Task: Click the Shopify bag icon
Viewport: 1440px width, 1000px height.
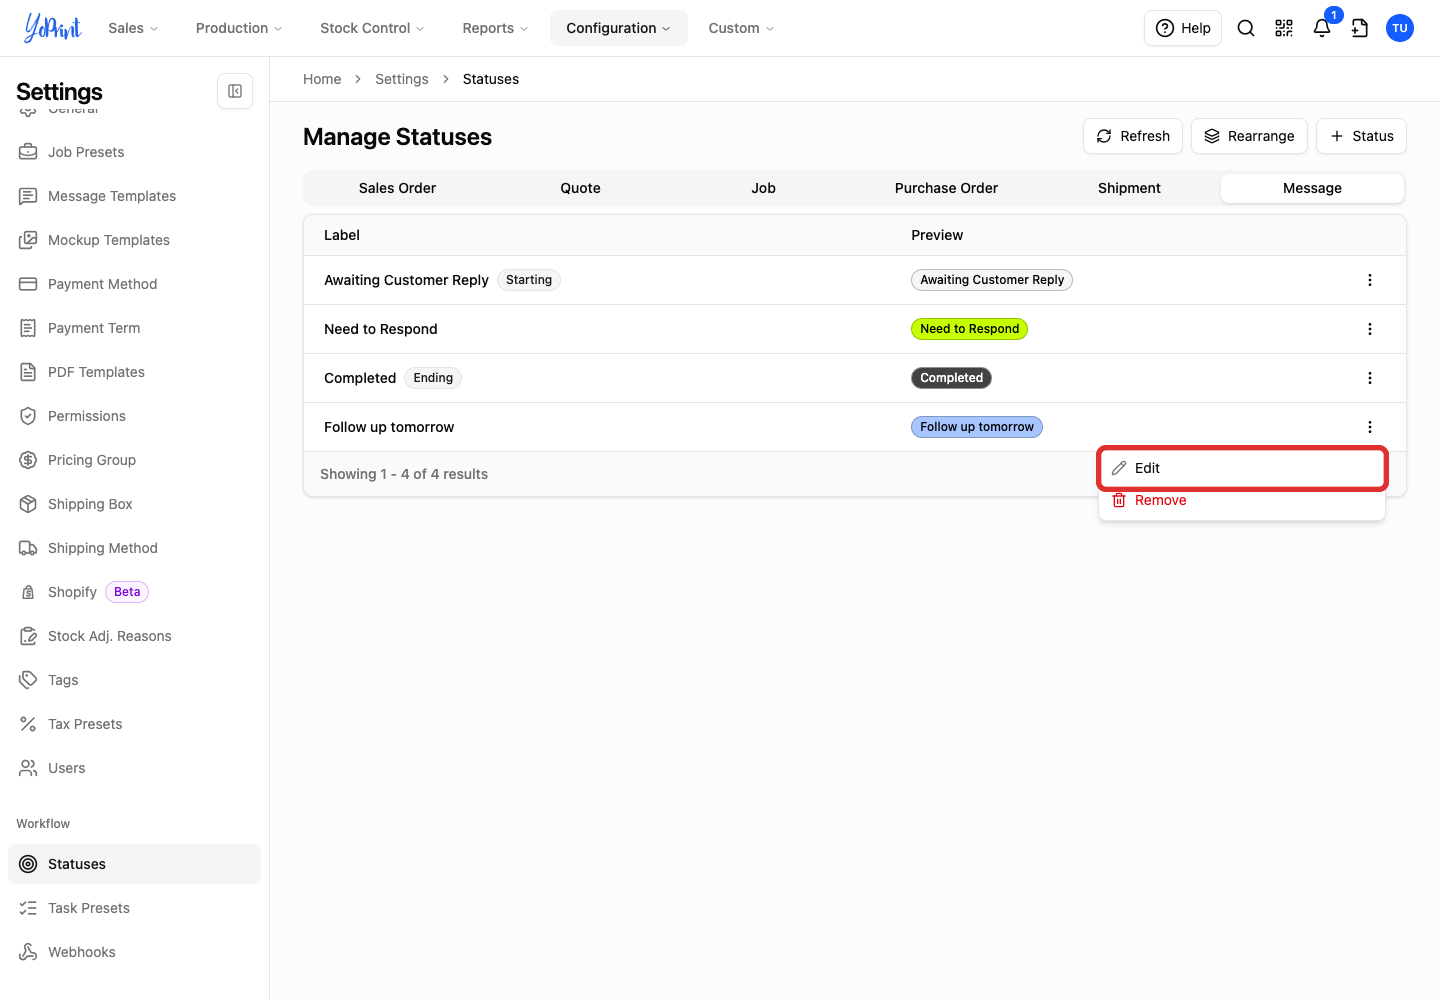Action: click(28, 592)
